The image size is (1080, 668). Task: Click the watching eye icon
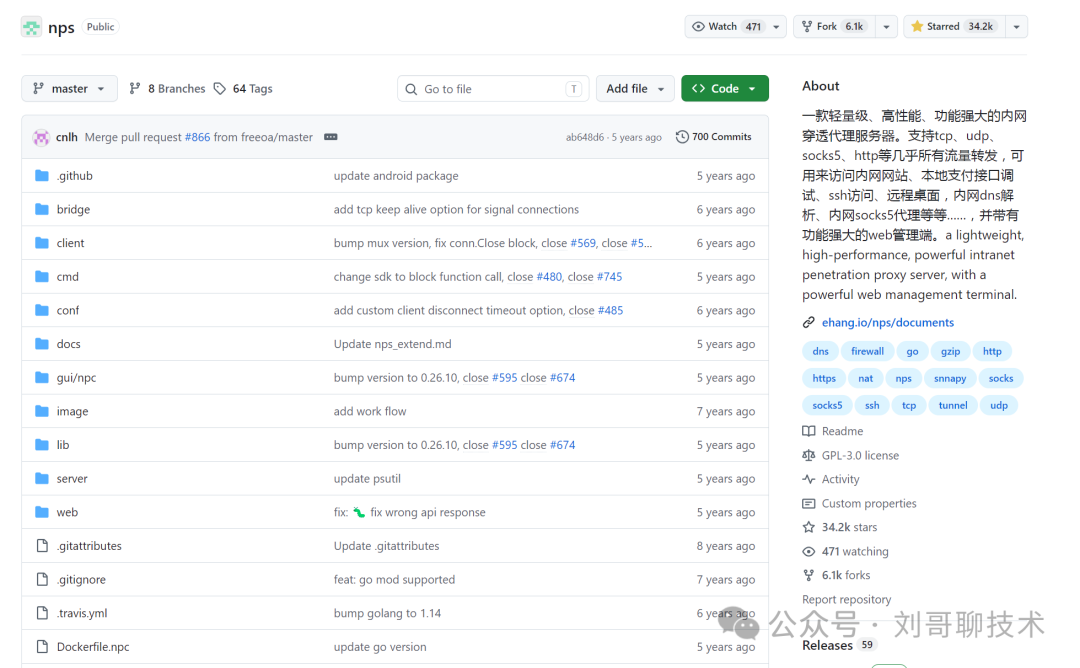pyautogui.click(x=809, y=552)
